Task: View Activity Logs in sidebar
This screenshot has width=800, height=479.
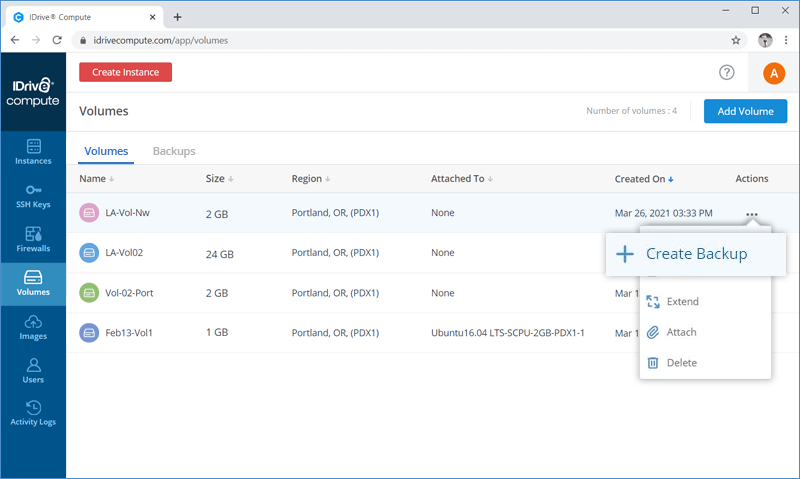Action: (x=33, y=413)
